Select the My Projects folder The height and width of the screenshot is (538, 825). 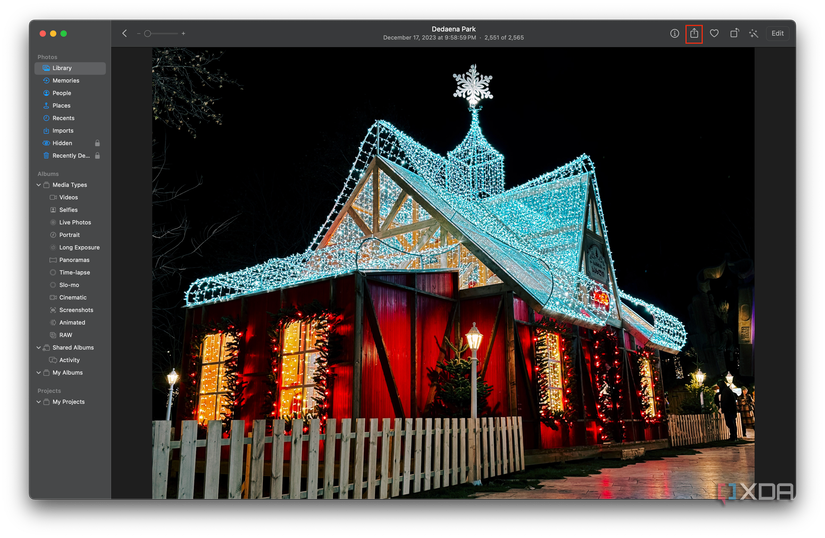pos(70,402)
